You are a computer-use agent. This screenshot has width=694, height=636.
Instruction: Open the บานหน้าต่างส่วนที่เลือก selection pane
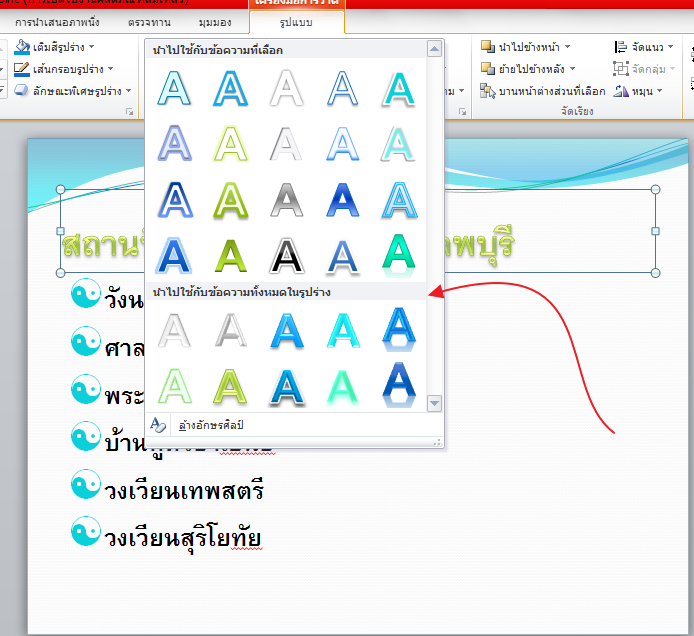pos(543,91)
